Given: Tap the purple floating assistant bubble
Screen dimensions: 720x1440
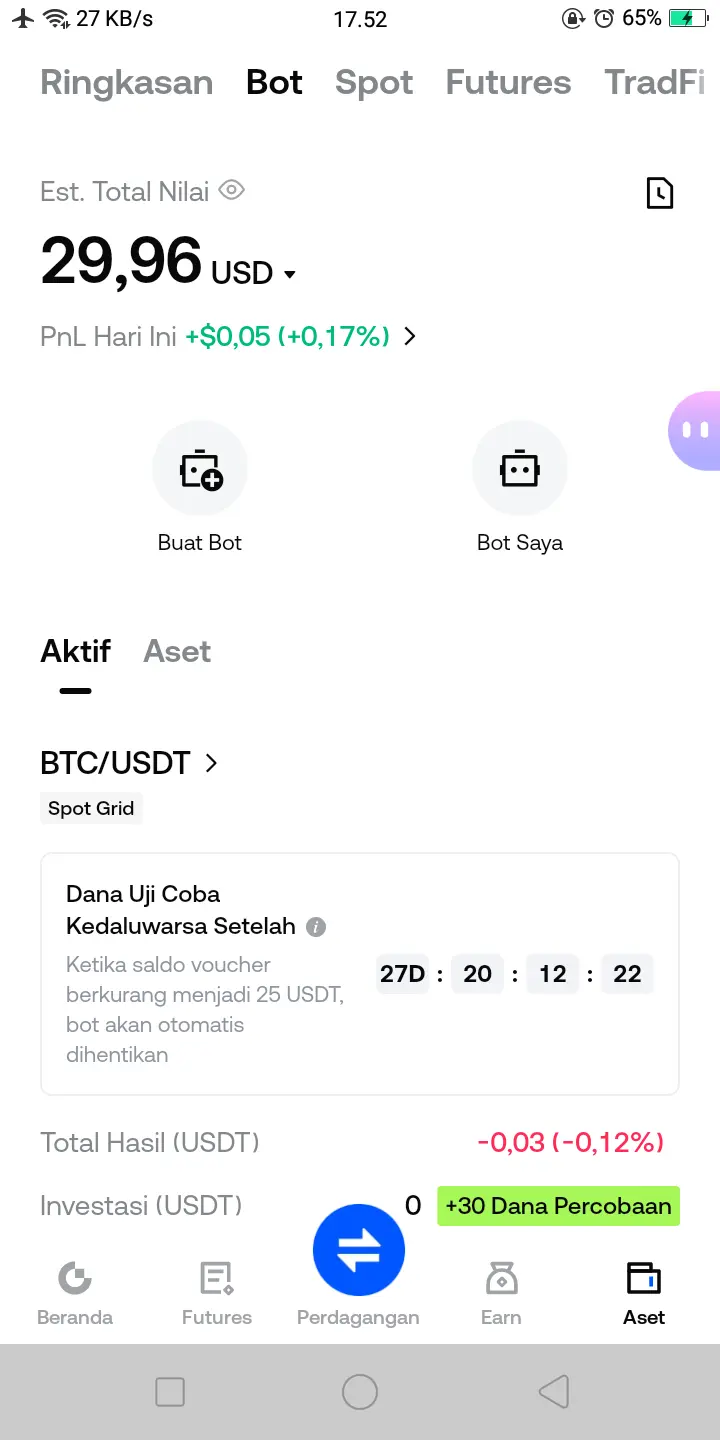Looking at the screenshot, I should pyautogui.click(x=697, y=430).
